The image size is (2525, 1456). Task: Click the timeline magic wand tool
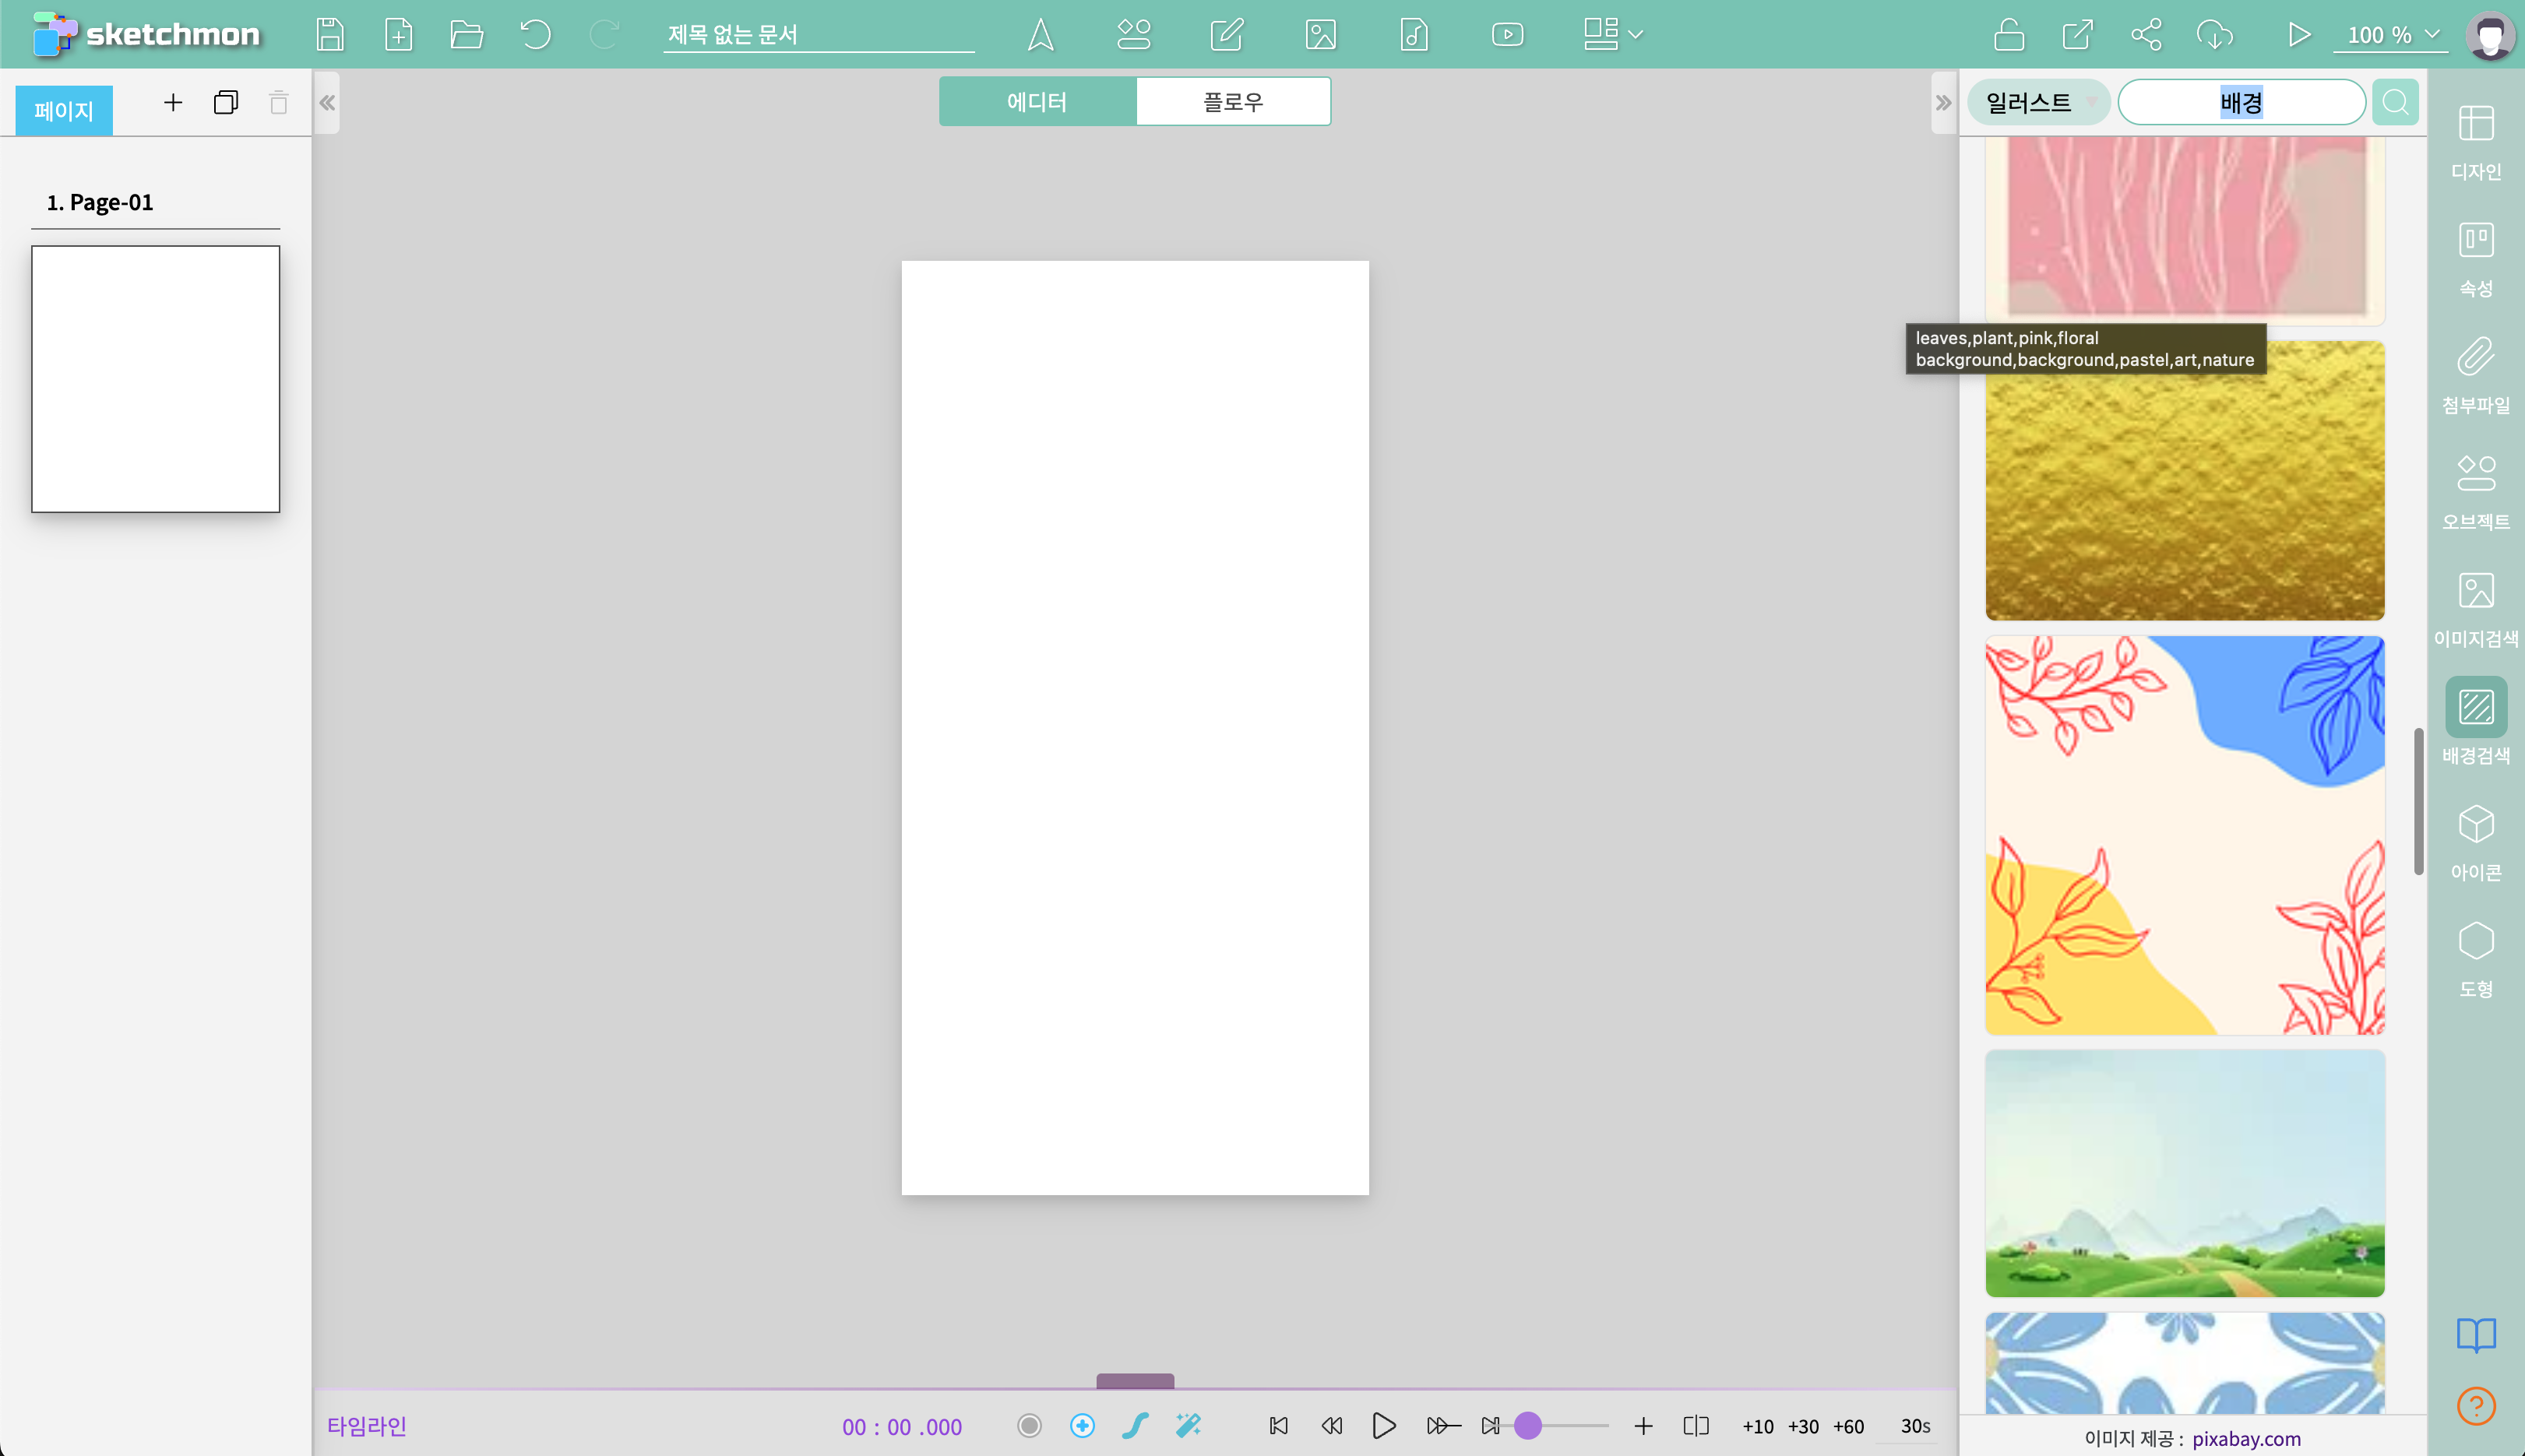pos(1188,1425)
